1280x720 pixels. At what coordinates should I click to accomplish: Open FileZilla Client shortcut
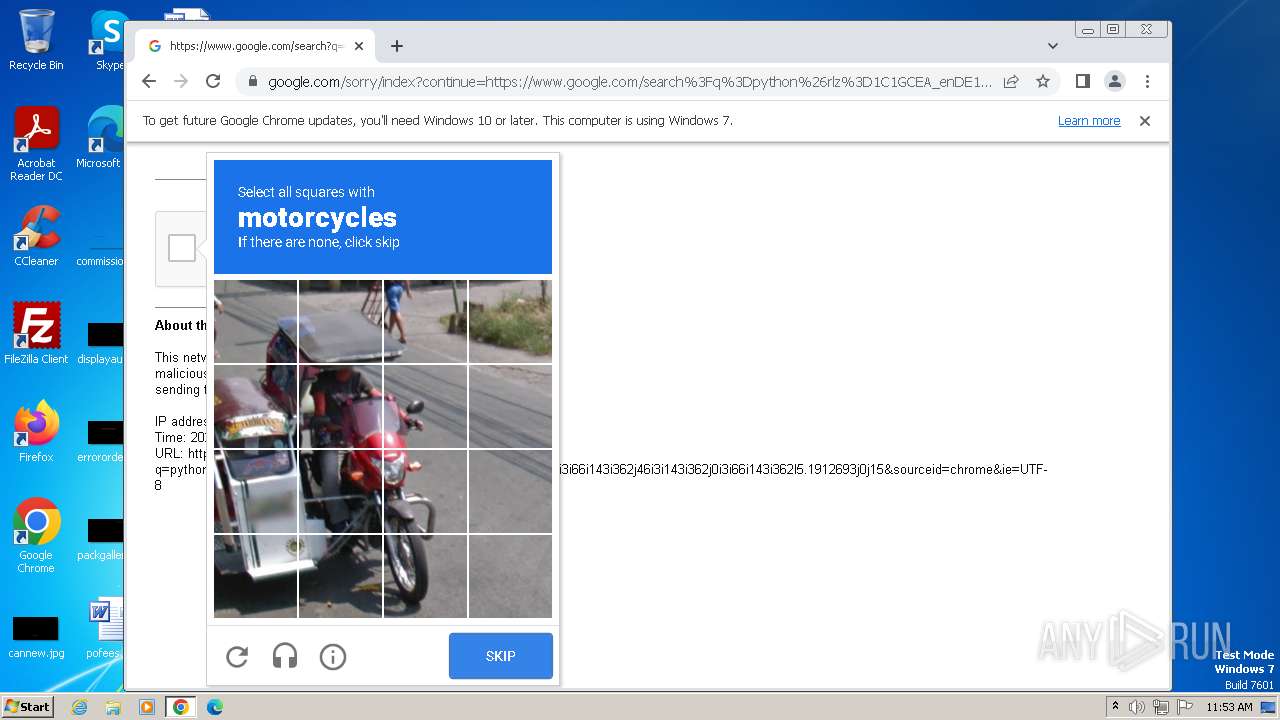coord(36,333)
